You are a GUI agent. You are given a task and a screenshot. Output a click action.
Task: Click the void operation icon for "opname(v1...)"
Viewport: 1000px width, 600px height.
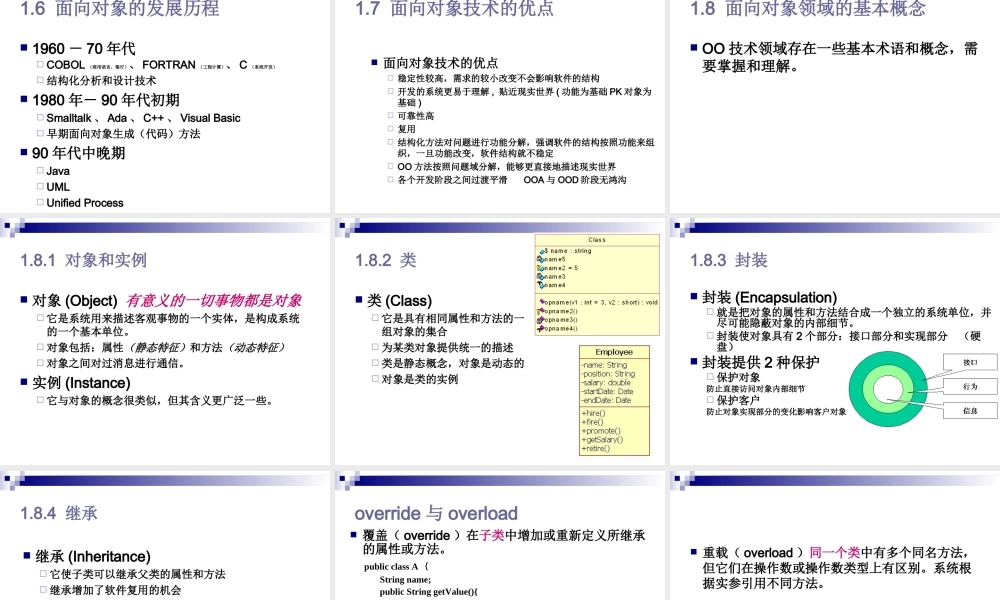click(543, 301)
